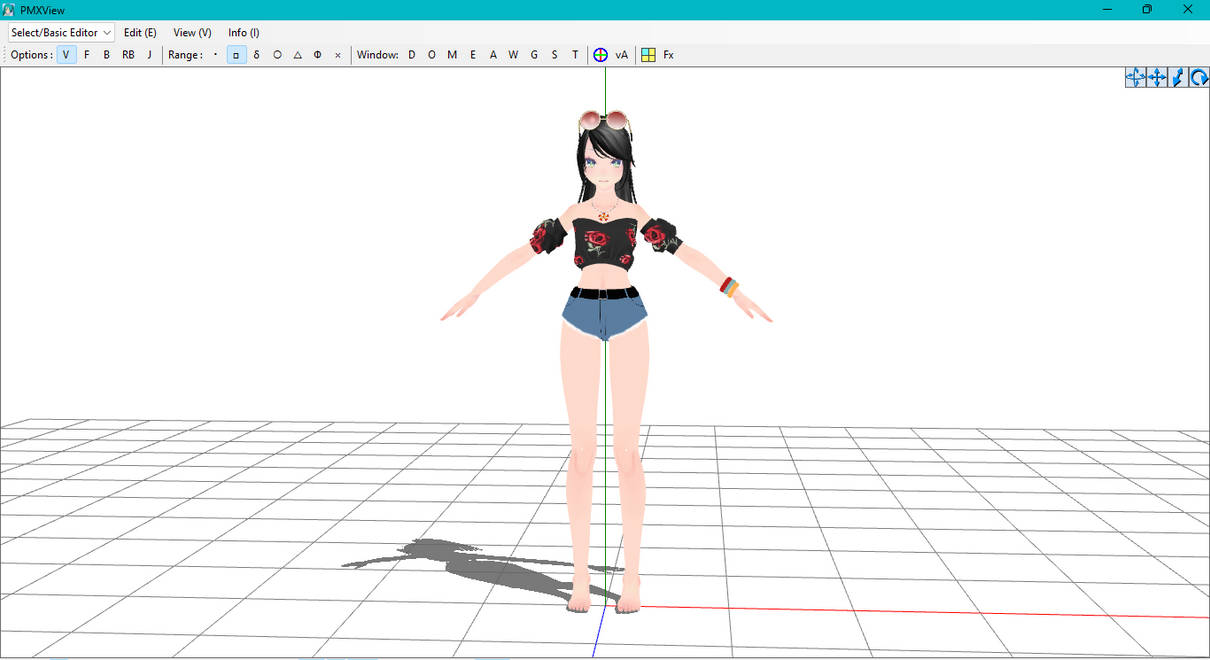Click the rotate view circular arrow icon
The image size is (1210, 660).
point(1199,77)
